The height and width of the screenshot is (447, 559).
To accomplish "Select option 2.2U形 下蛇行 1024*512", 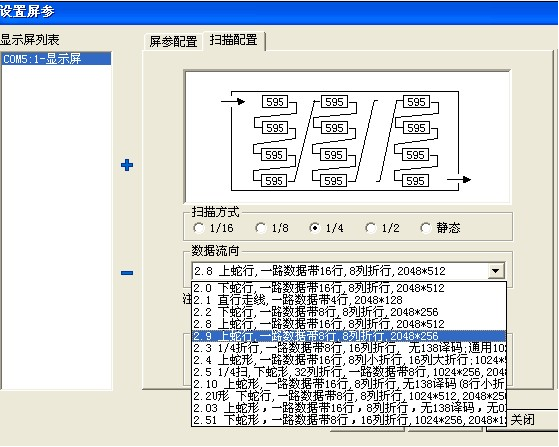I will (x=349, y=396).
